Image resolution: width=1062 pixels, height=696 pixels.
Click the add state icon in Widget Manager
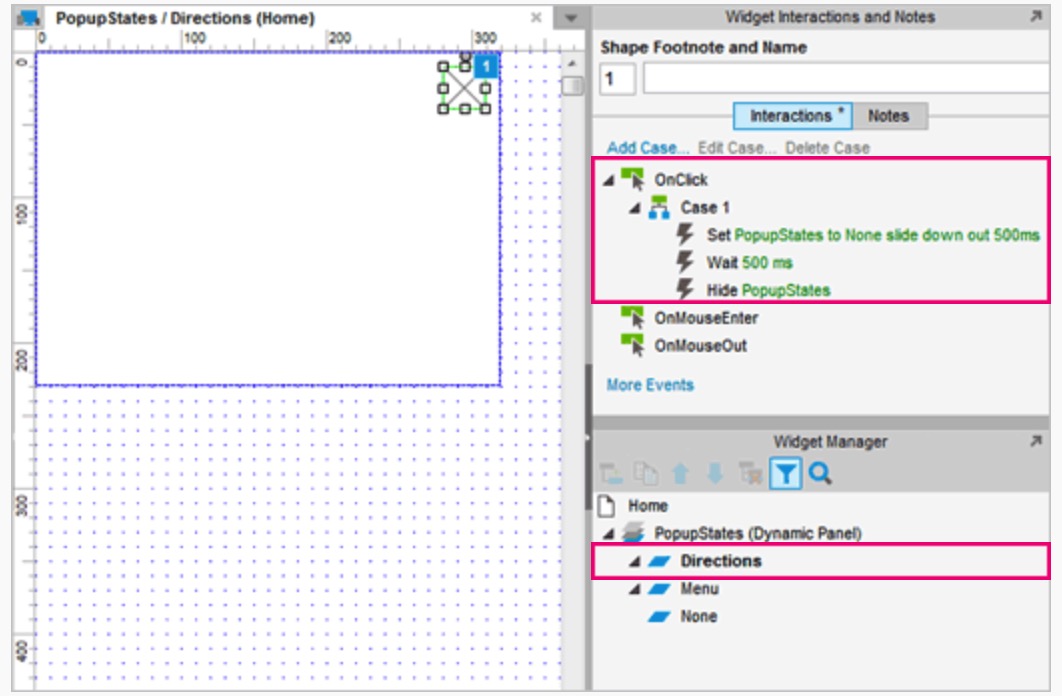612,474
